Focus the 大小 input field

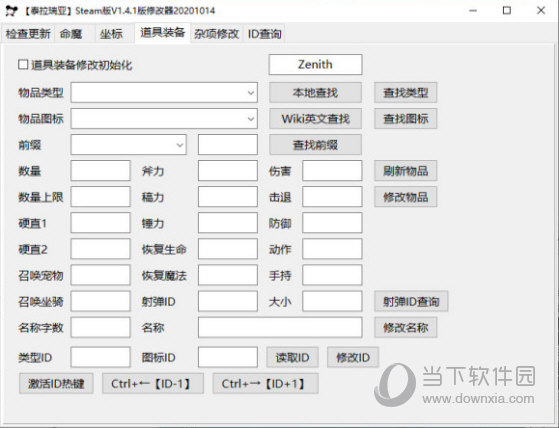click(x=332, y=301)
